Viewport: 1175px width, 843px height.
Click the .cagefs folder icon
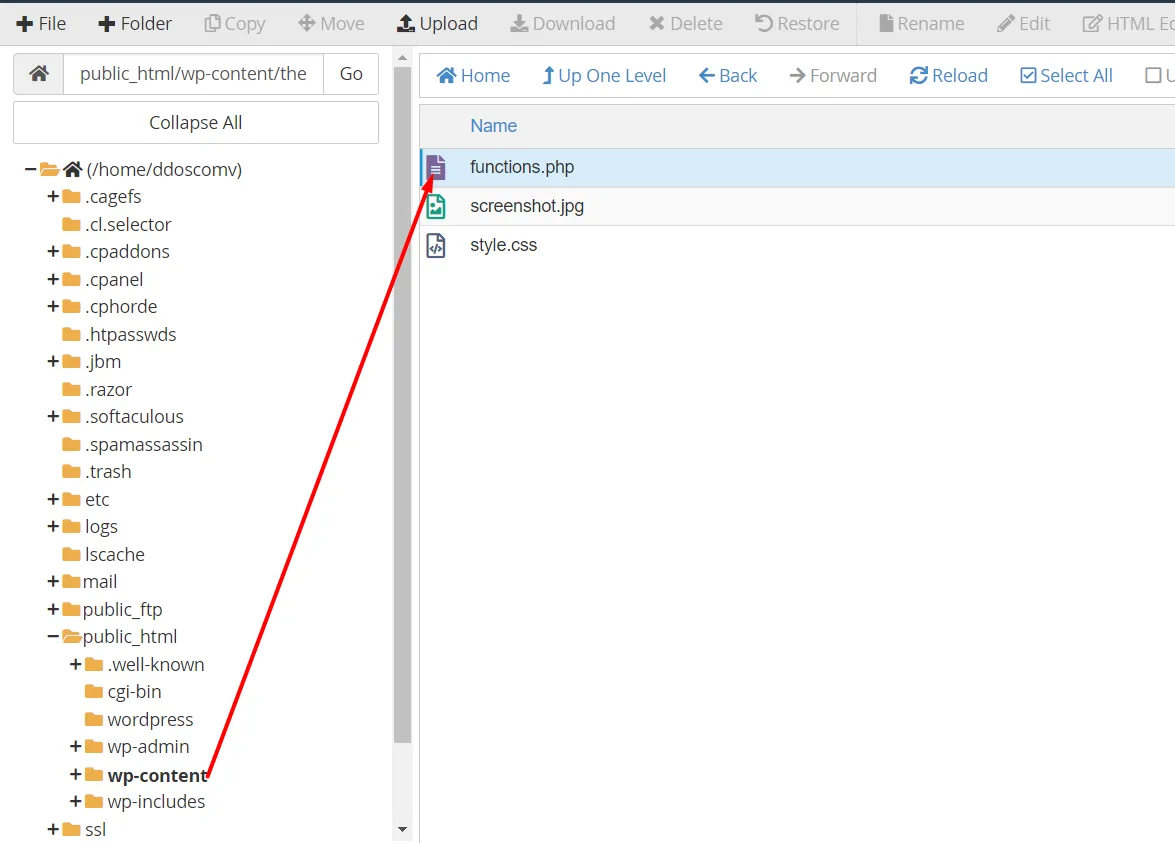point(71,196)
